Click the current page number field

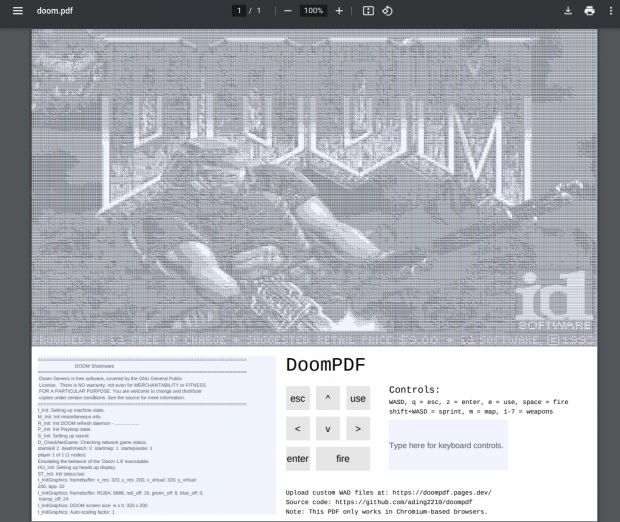(239, 11)
